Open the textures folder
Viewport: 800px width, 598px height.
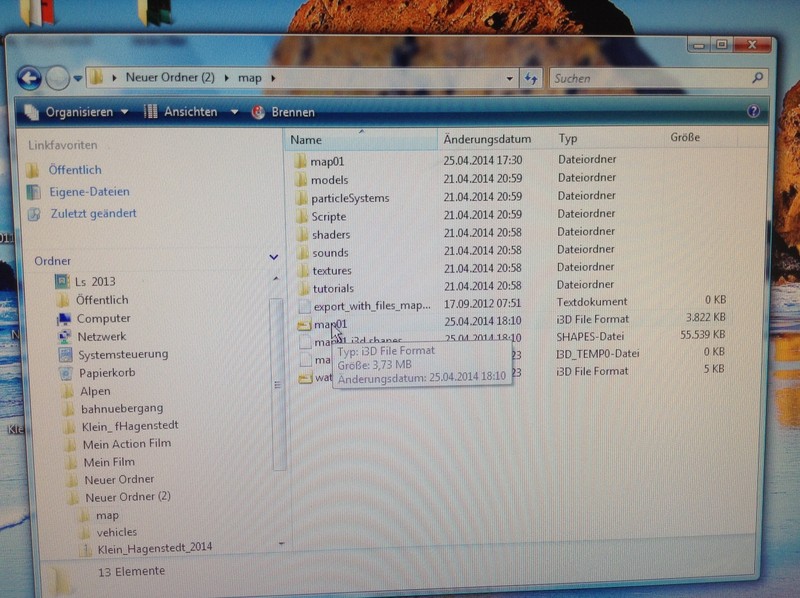(331, 270)
